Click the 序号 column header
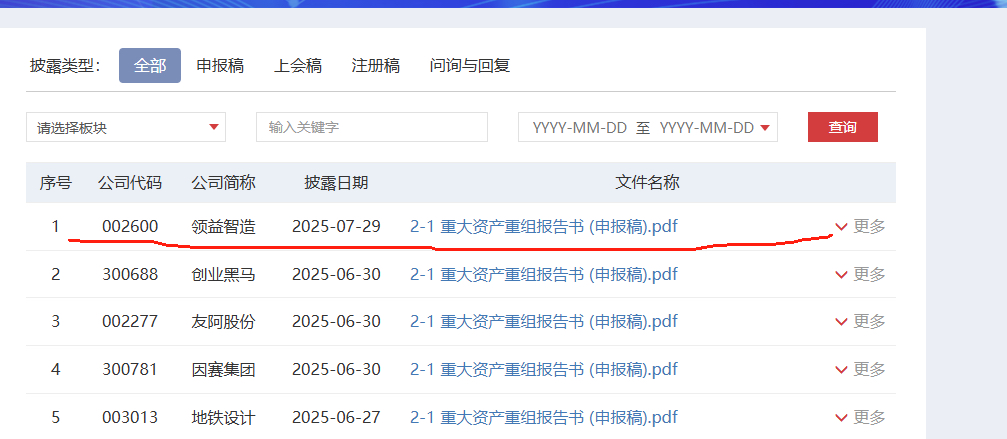 coord(56,183)
